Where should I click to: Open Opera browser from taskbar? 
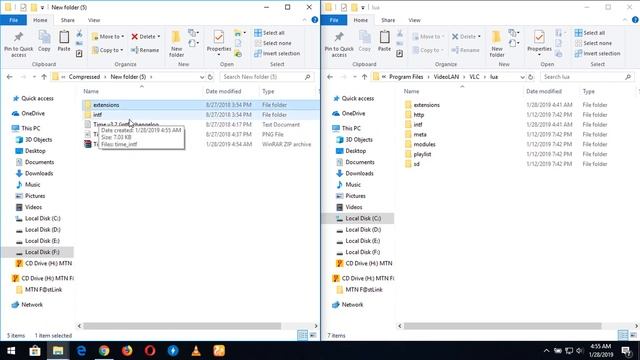150,351
